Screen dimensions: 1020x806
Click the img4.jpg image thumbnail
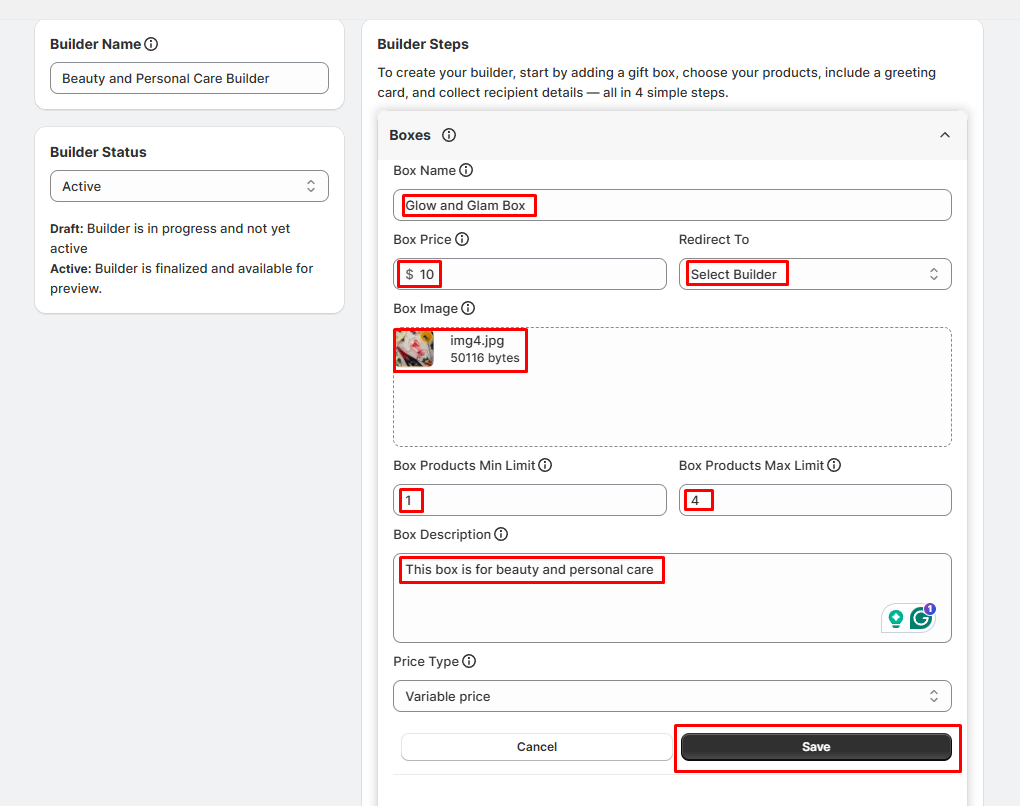click(x=414, y=349)
